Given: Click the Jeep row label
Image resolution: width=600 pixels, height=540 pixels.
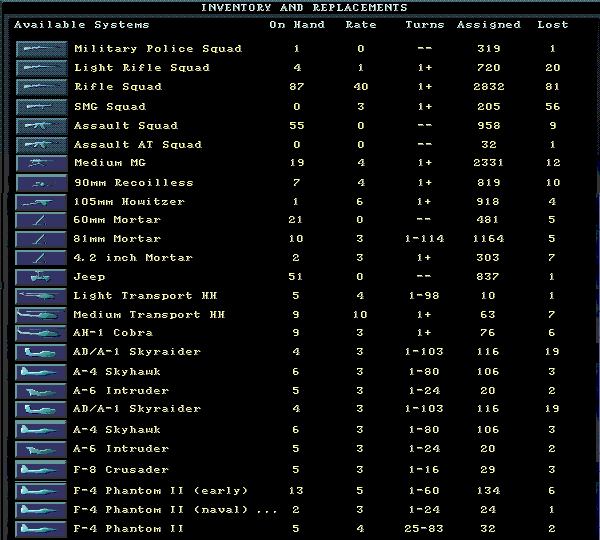Looking at the screenshot, I should point(89,277).
